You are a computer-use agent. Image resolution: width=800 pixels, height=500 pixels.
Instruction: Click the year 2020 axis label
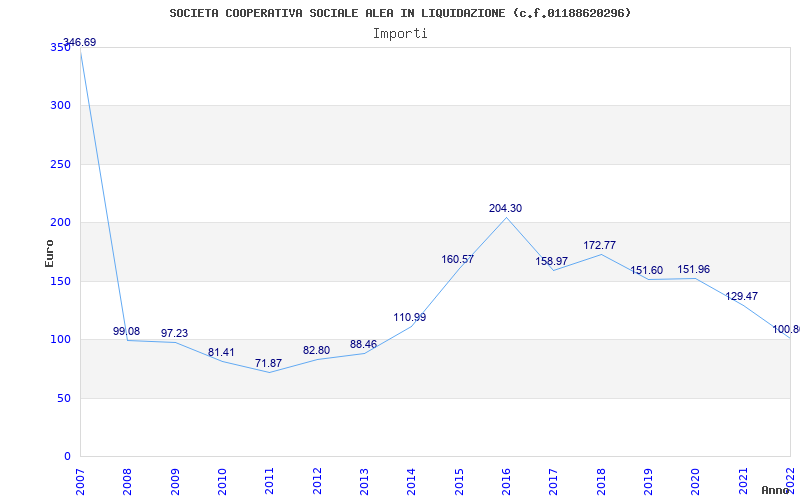695,482
